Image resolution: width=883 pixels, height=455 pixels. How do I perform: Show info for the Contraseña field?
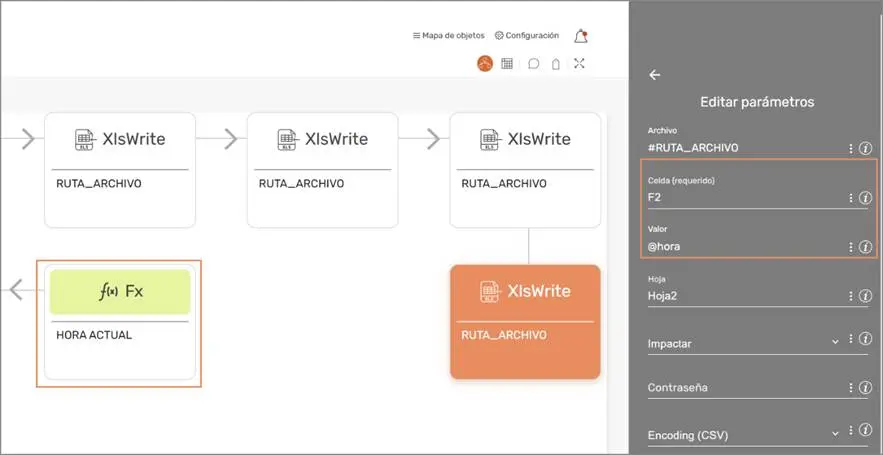coord(866,388)
